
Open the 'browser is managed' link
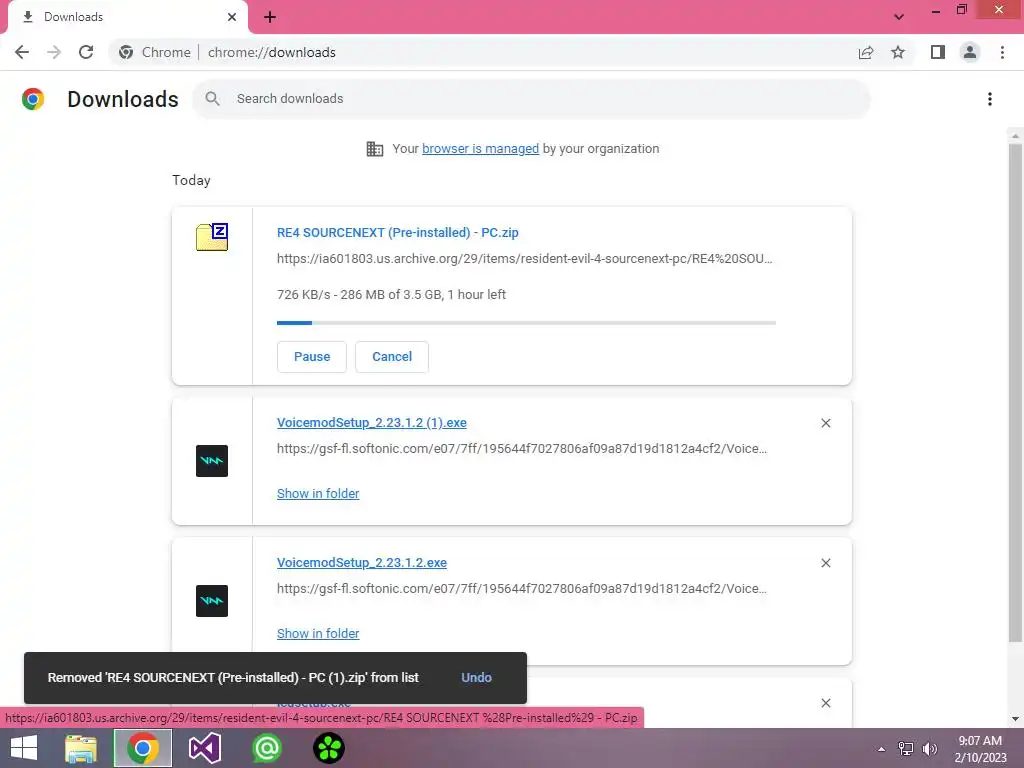[480, 149]
